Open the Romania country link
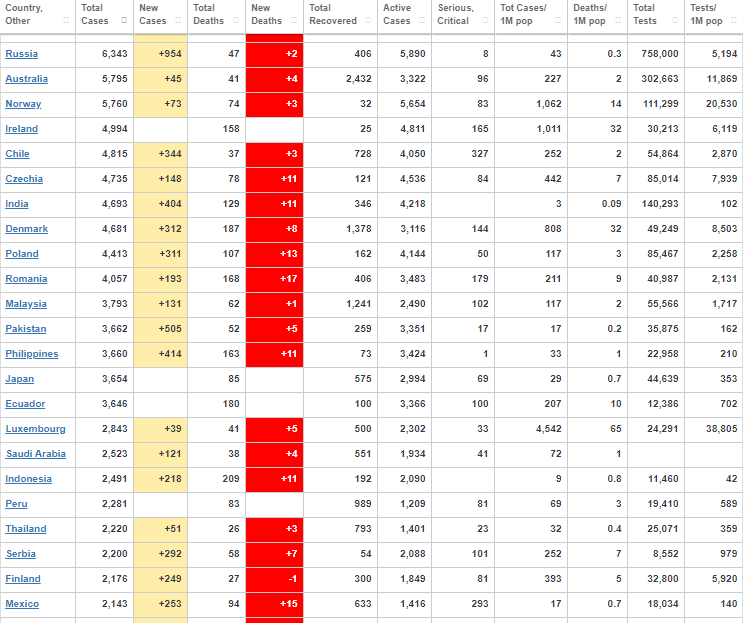Viewport: 744px width, 623px height. point(26,279)
